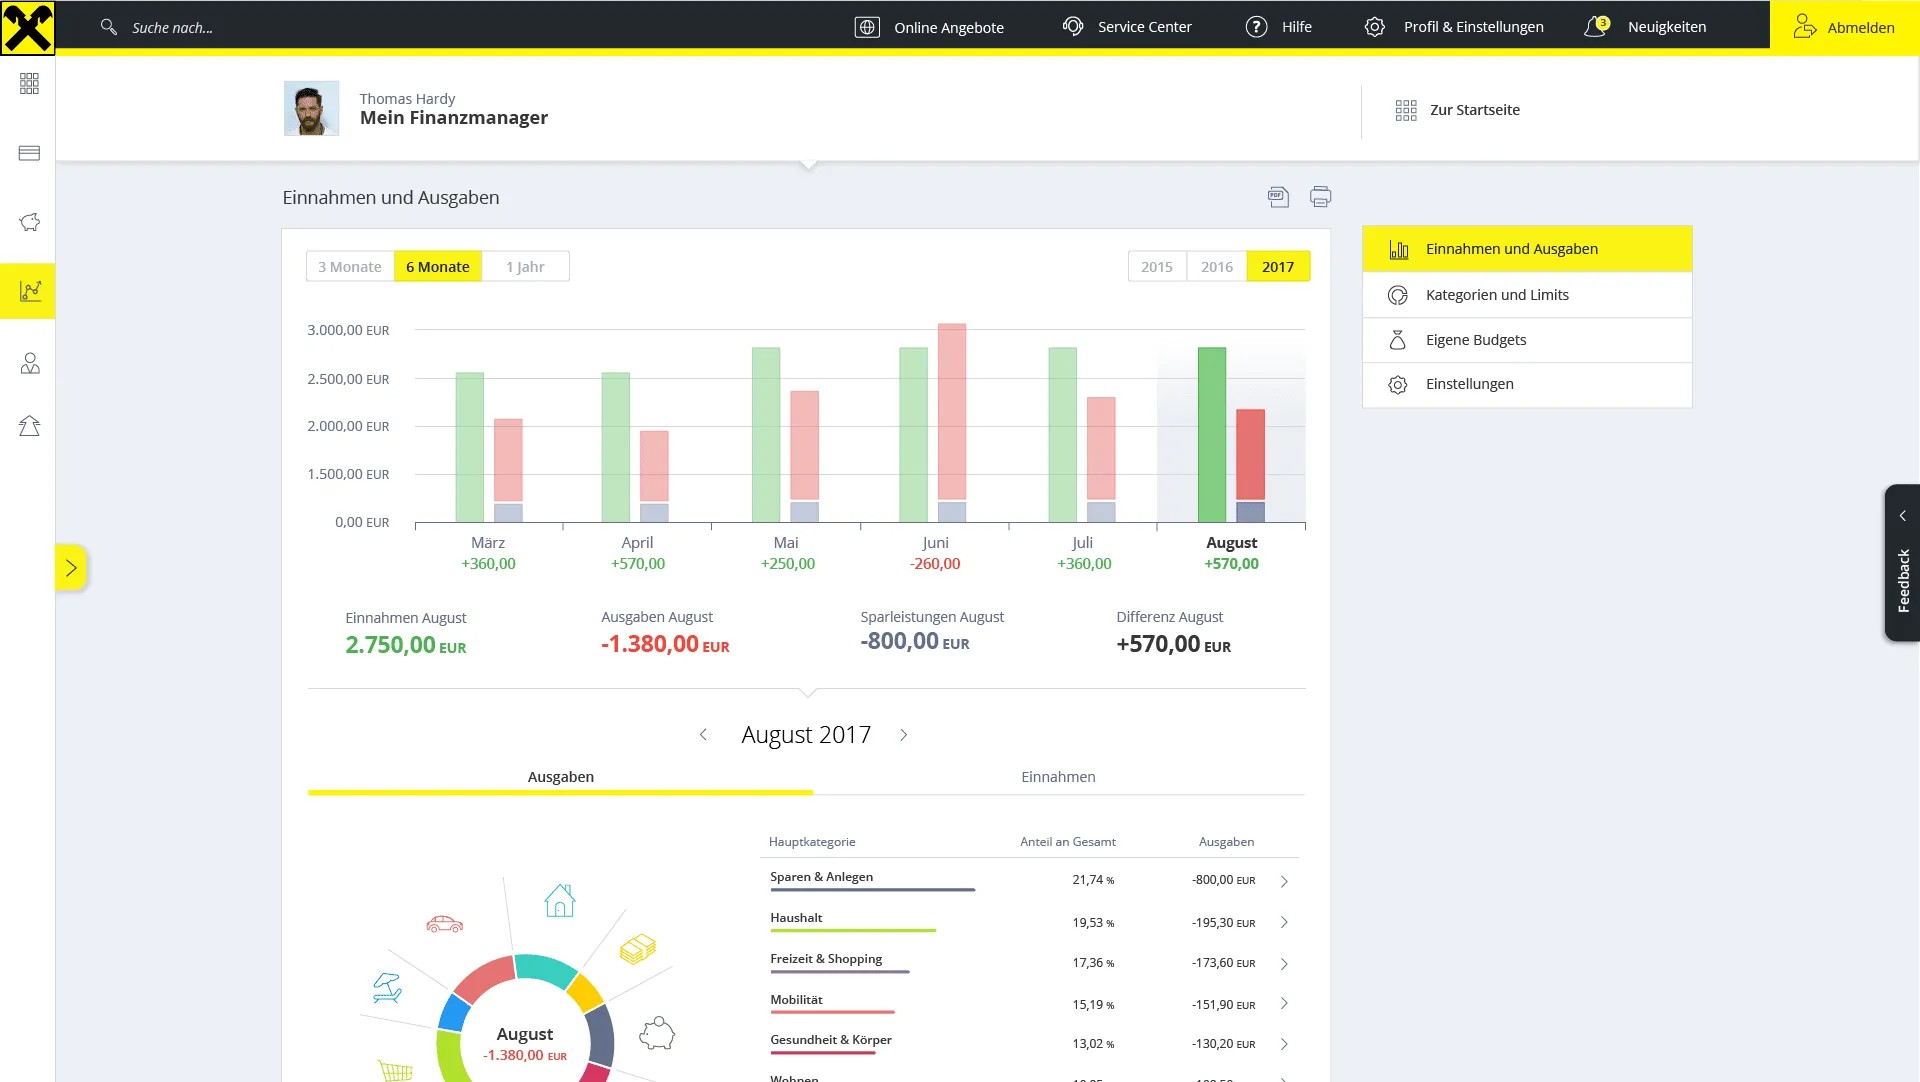The width and height of the screenshot is (1920, 1082).
Task: Click the cards icon in left sidebar
Action: pyautogui.click(x=29, y=153)
